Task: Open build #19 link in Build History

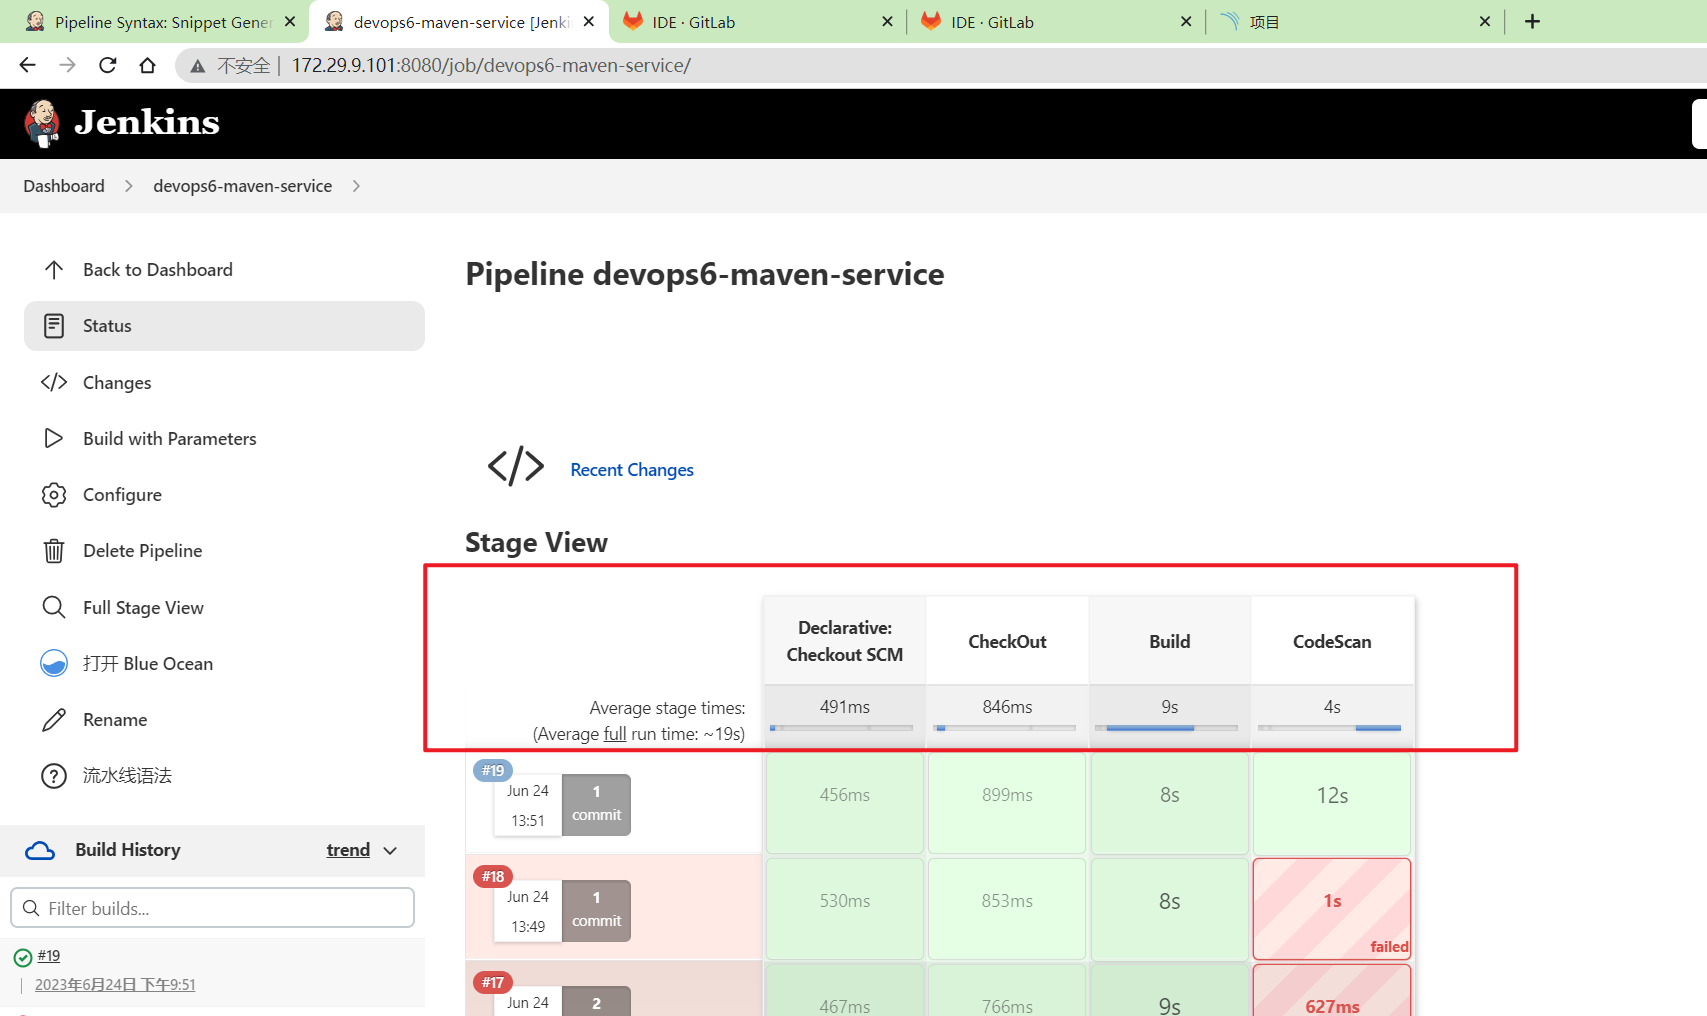Action: click(x=49, y=956)
